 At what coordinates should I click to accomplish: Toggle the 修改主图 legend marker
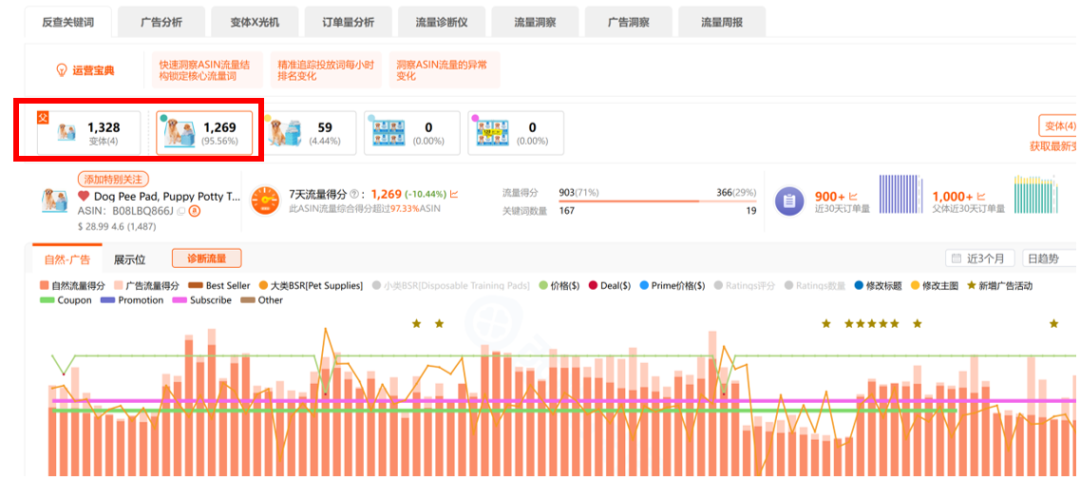pos(934,286)
